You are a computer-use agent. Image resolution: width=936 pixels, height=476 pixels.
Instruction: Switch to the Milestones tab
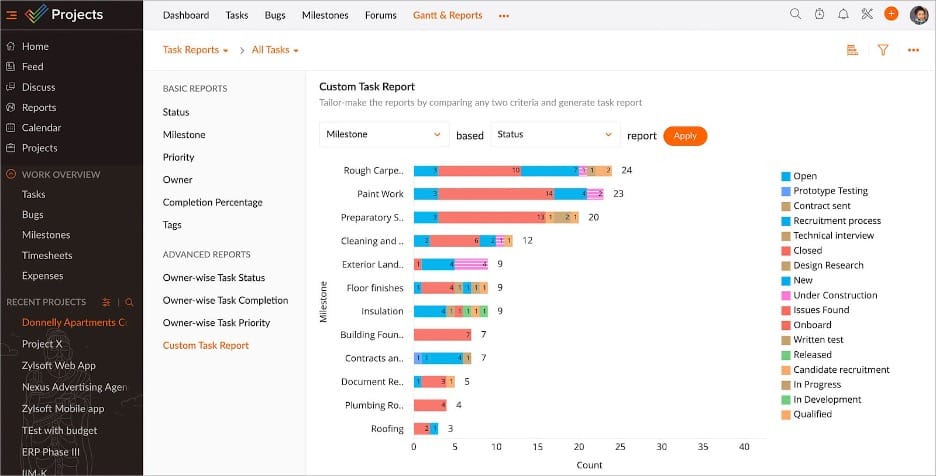(x=325, y=15)
